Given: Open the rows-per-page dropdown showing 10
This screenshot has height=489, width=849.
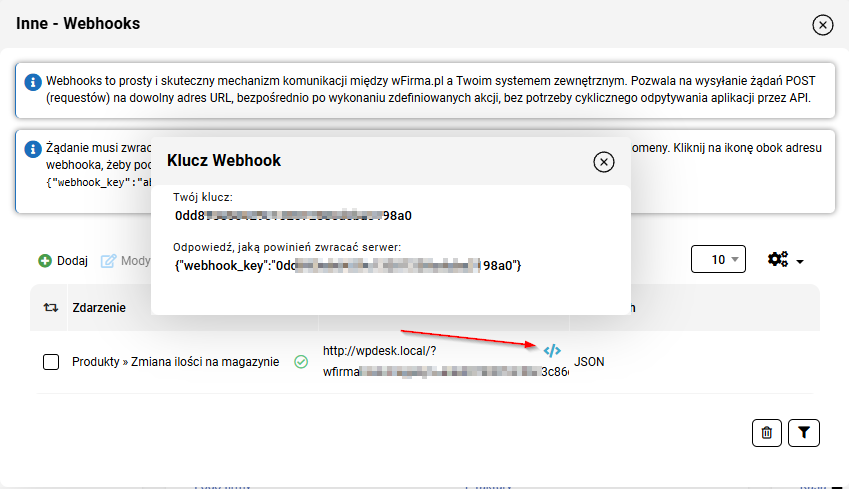Looking at the screenshot, I should coord(718,260).
